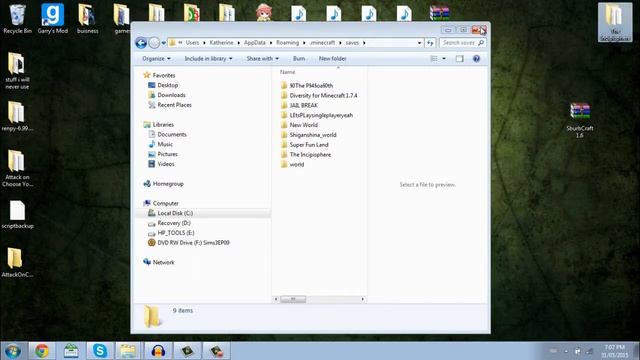640x360 pixels.
Task: Open the Music library
Action: click(165, 144)
